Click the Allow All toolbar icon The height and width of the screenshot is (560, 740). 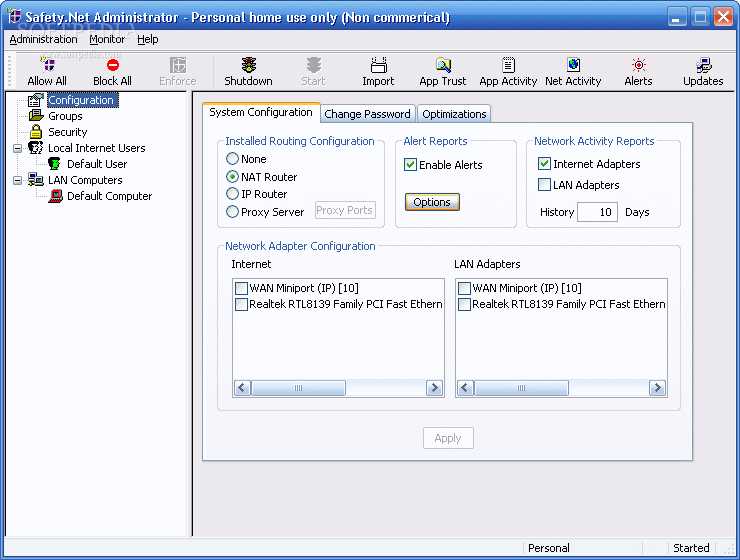pyautogui.click(x=48, y=65)
